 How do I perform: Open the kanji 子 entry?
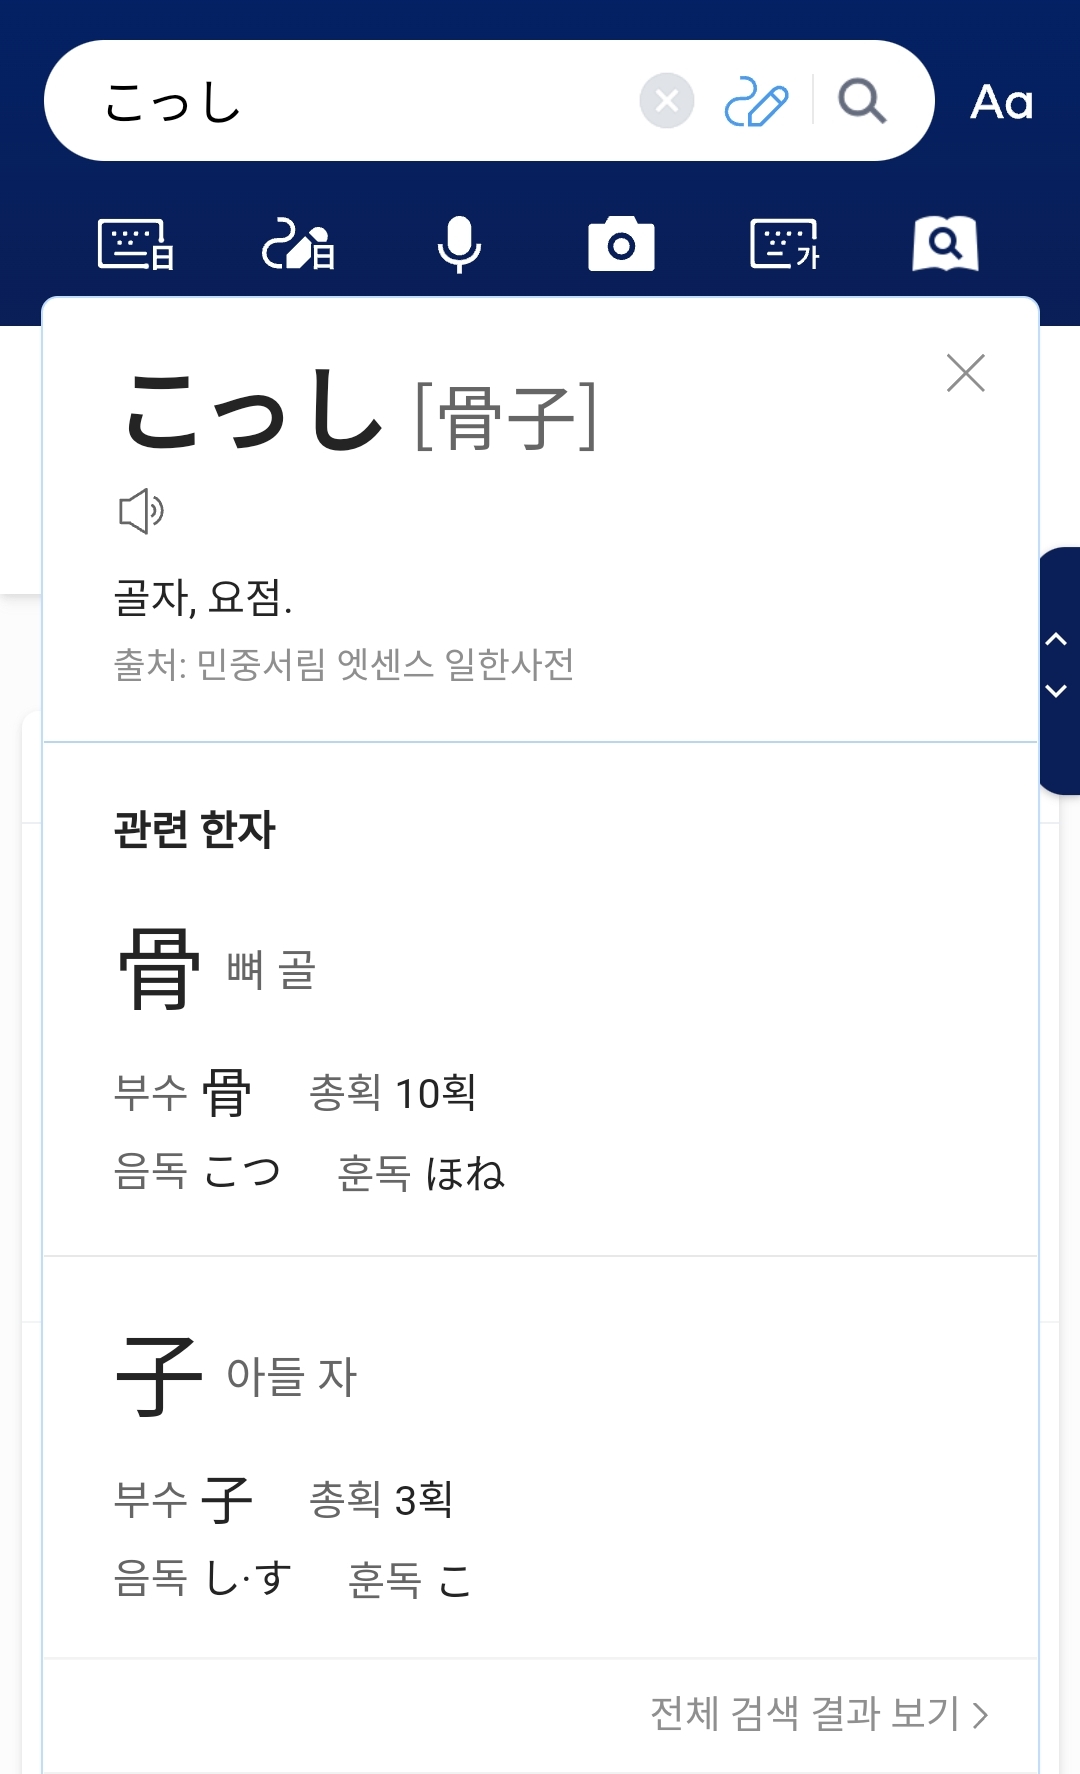(x=160, y=1376)
